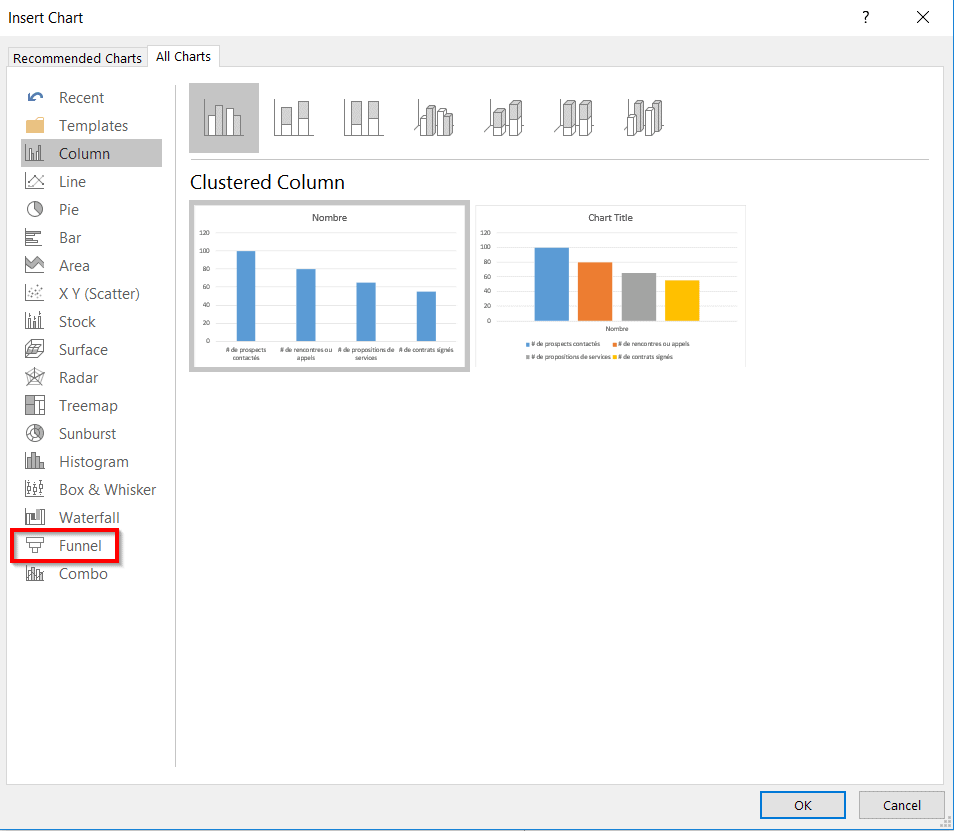Screen dimensions: 954x831
Task: Pick the 3-D Clustered Column subtype icon
Action: tap(434, 118)
